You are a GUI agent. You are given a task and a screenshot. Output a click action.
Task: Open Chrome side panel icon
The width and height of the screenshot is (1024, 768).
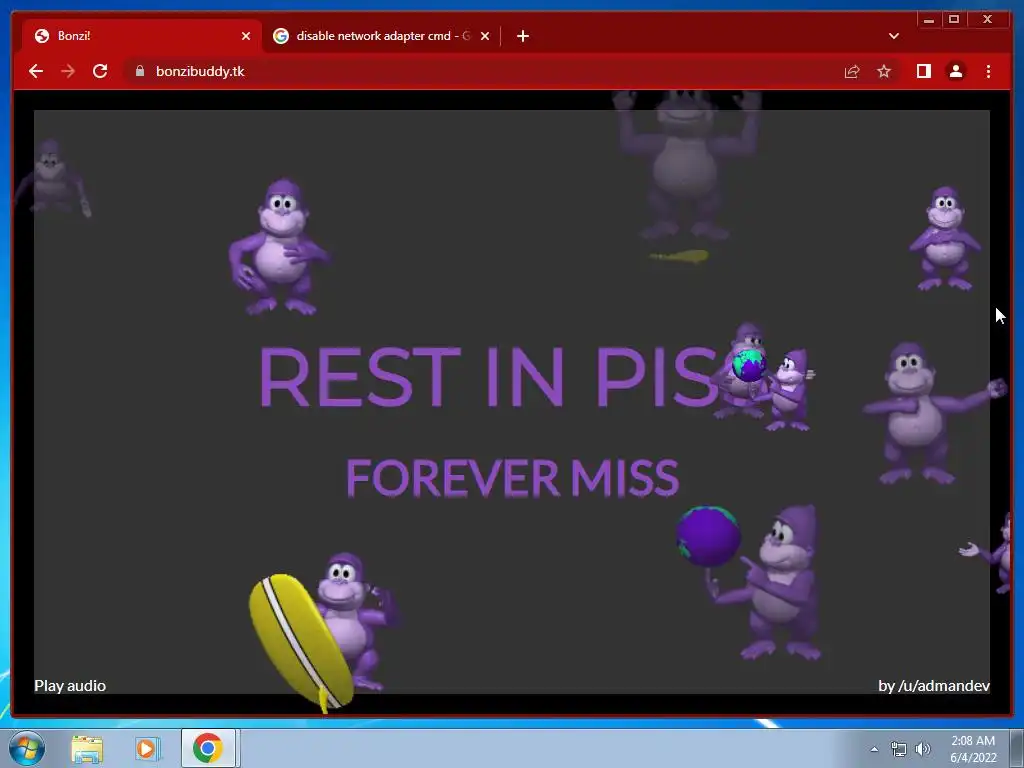click(923, 71)
